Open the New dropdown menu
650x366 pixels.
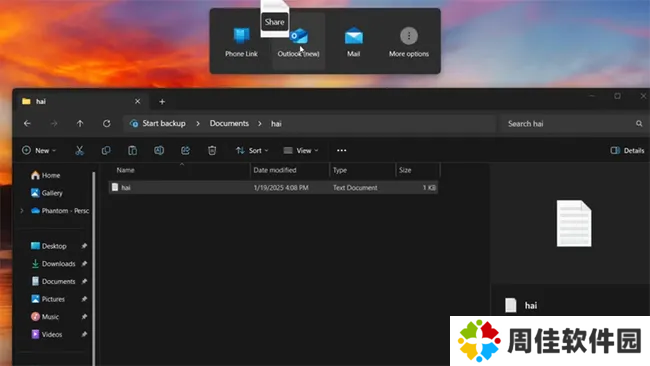click(39, 150)
